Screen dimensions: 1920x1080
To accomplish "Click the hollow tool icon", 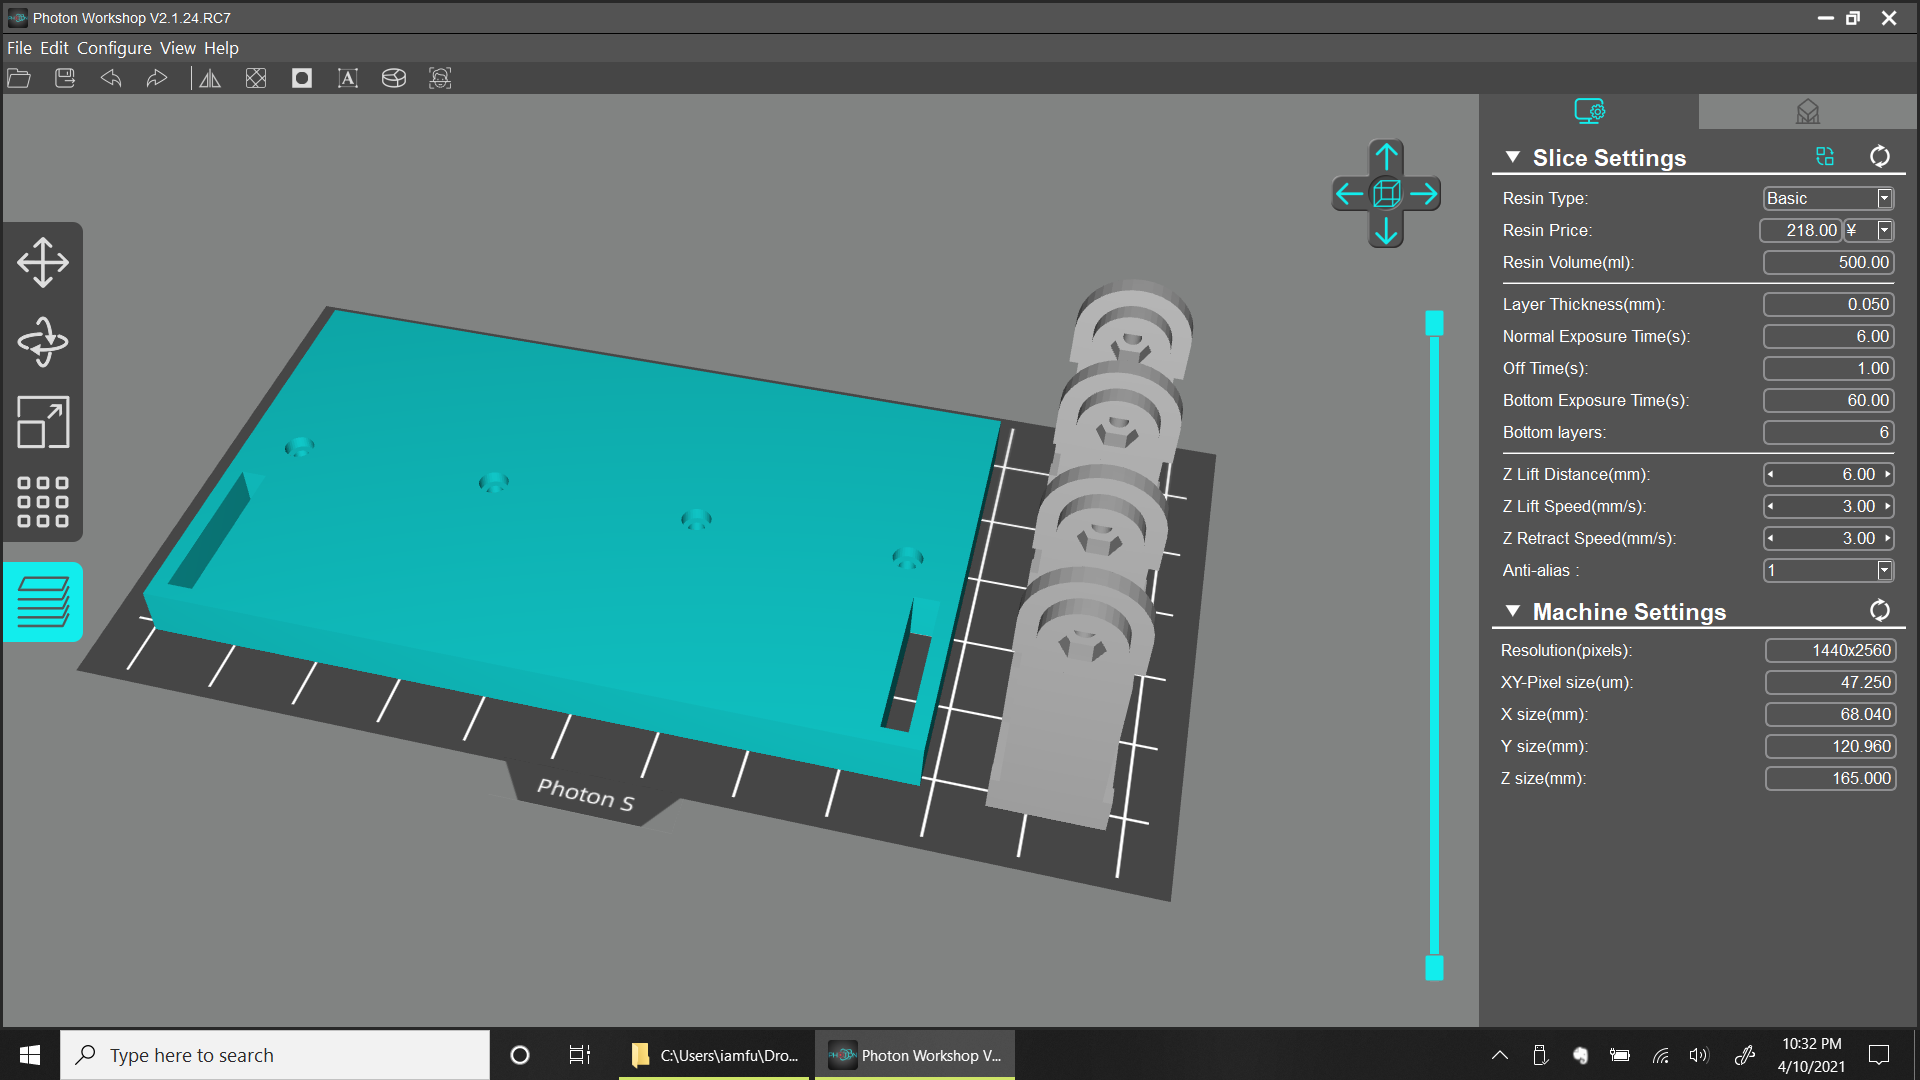I will (x=301, y=78).
